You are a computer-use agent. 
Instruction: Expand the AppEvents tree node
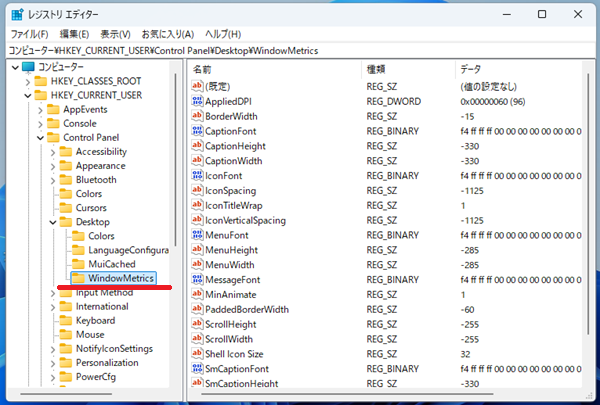tap(41, 110)
